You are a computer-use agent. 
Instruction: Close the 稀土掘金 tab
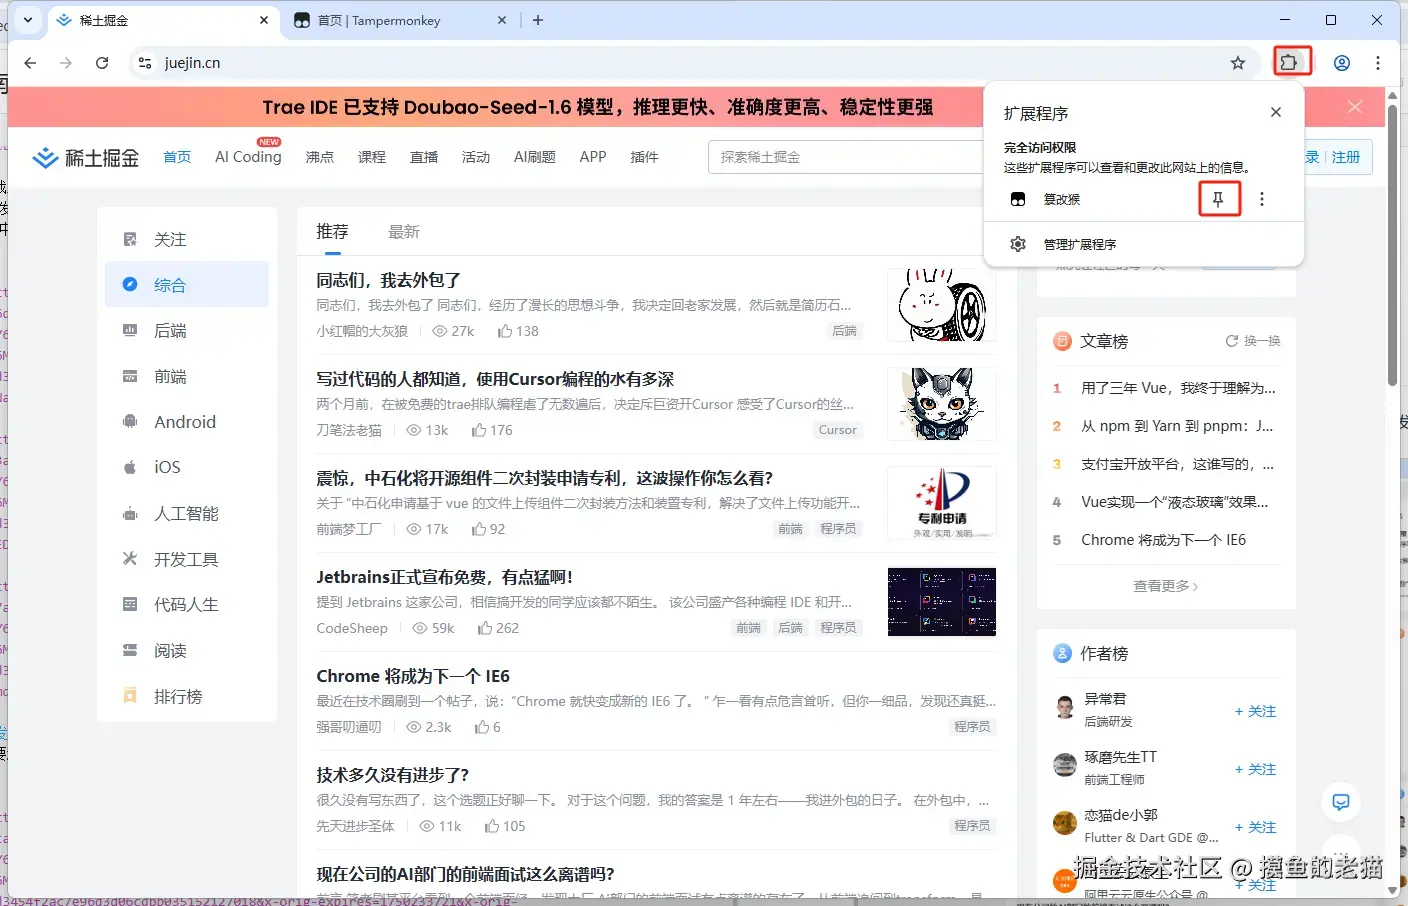point(264,20)
